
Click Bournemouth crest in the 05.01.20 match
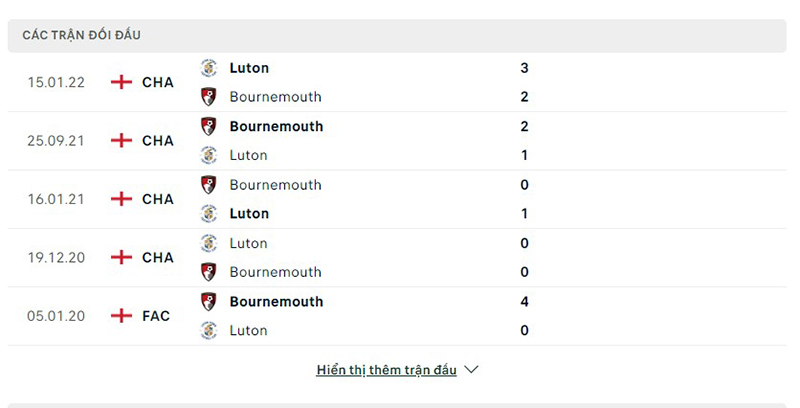[209, 301]
